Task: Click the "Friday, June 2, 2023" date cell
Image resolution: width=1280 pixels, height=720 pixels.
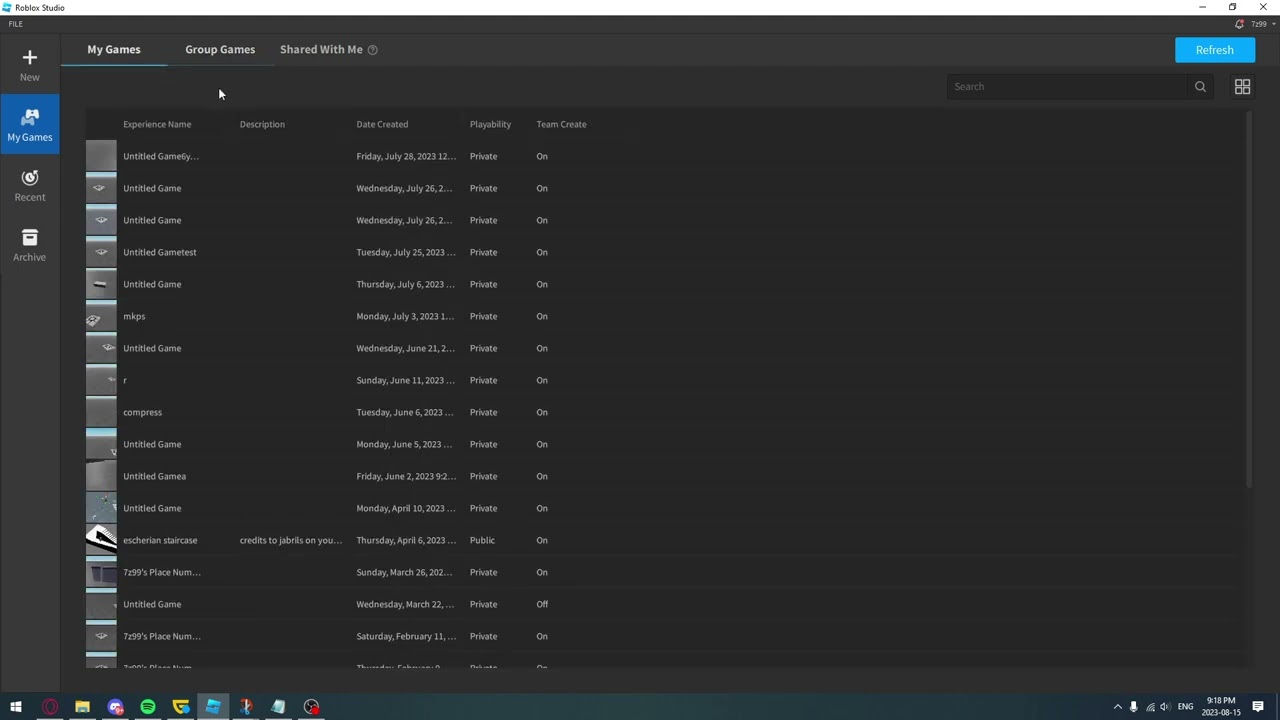Action: (406, 477)
